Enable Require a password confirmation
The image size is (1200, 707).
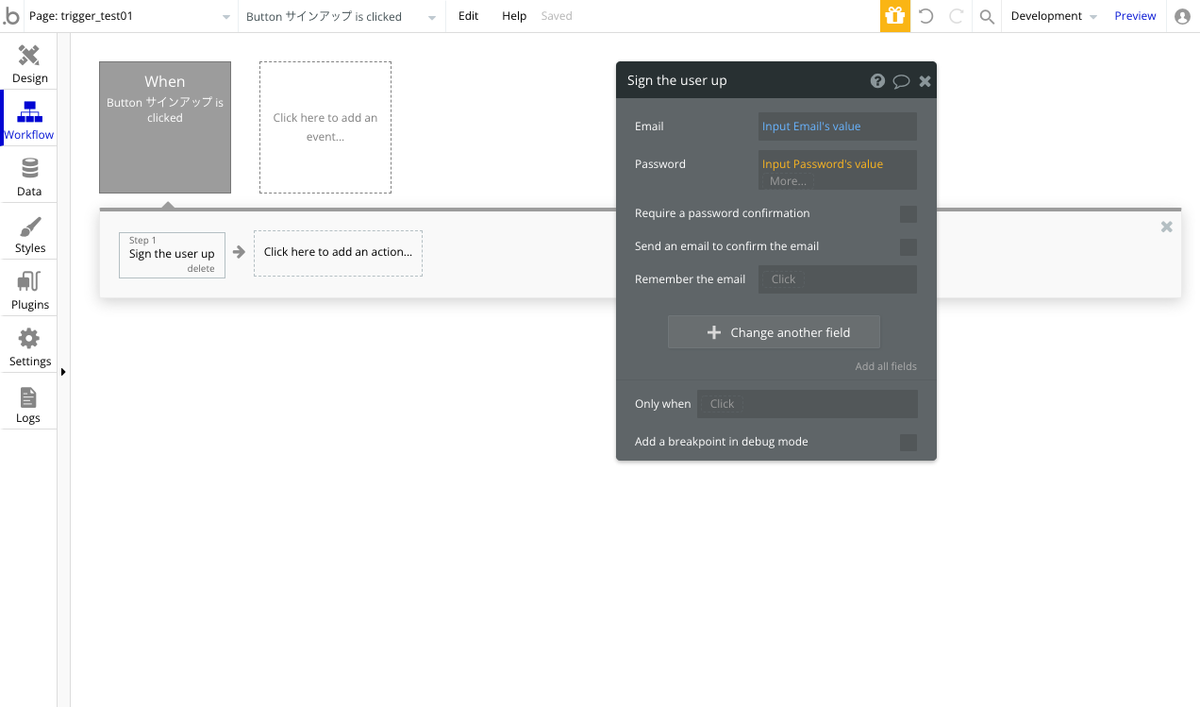click(908, 214)
